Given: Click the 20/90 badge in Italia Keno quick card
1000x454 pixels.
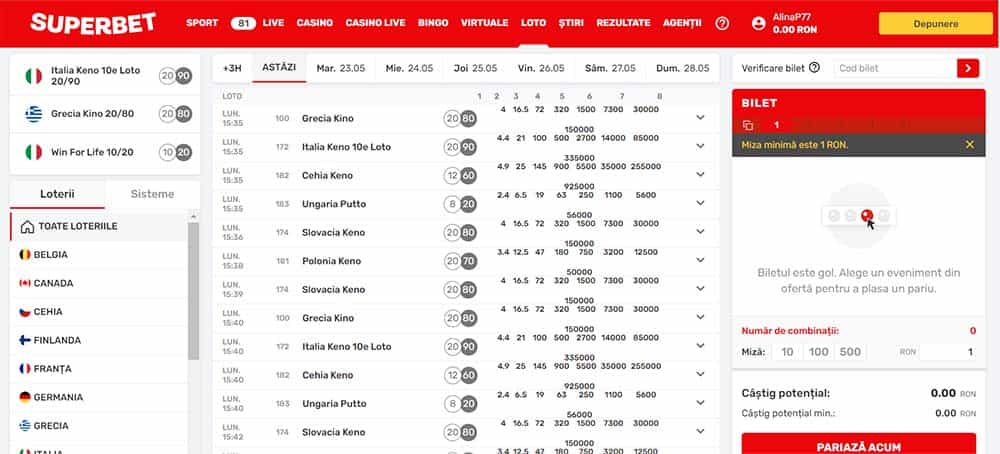Looking at the screenshot, I should (x=175, y=77).
